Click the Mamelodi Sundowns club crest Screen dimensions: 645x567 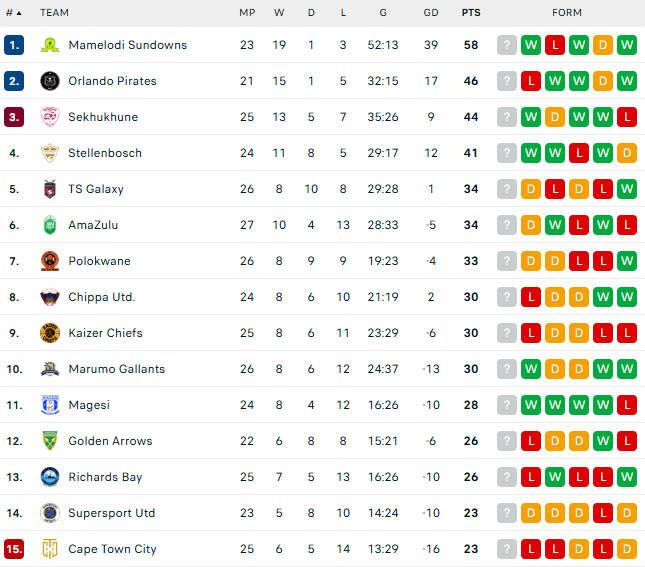50,45
